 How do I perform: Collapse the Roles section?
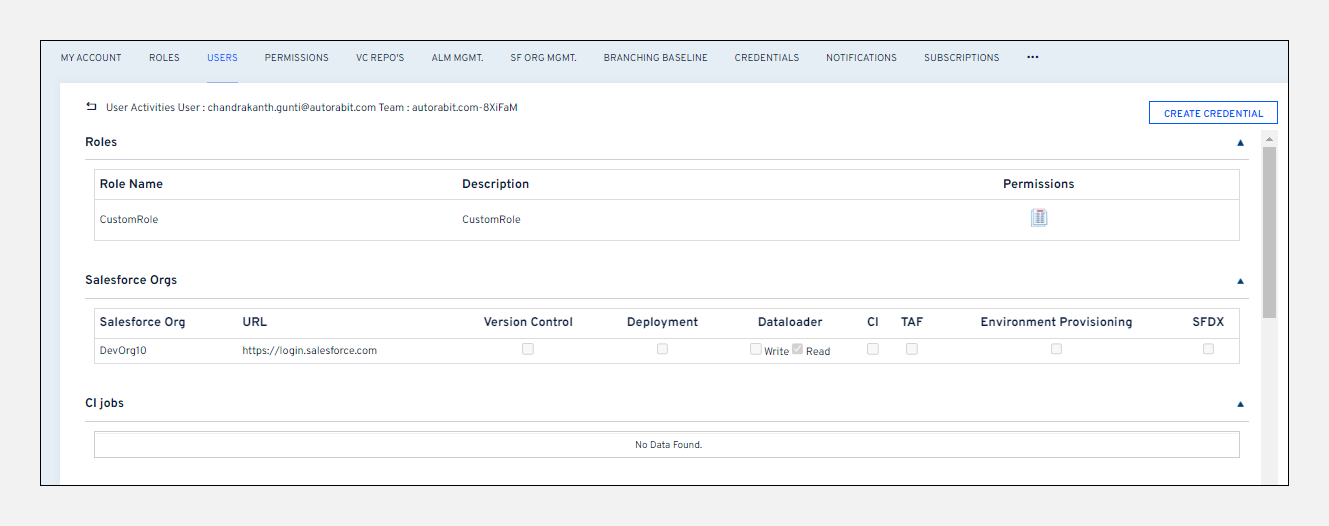(1241, 143)
